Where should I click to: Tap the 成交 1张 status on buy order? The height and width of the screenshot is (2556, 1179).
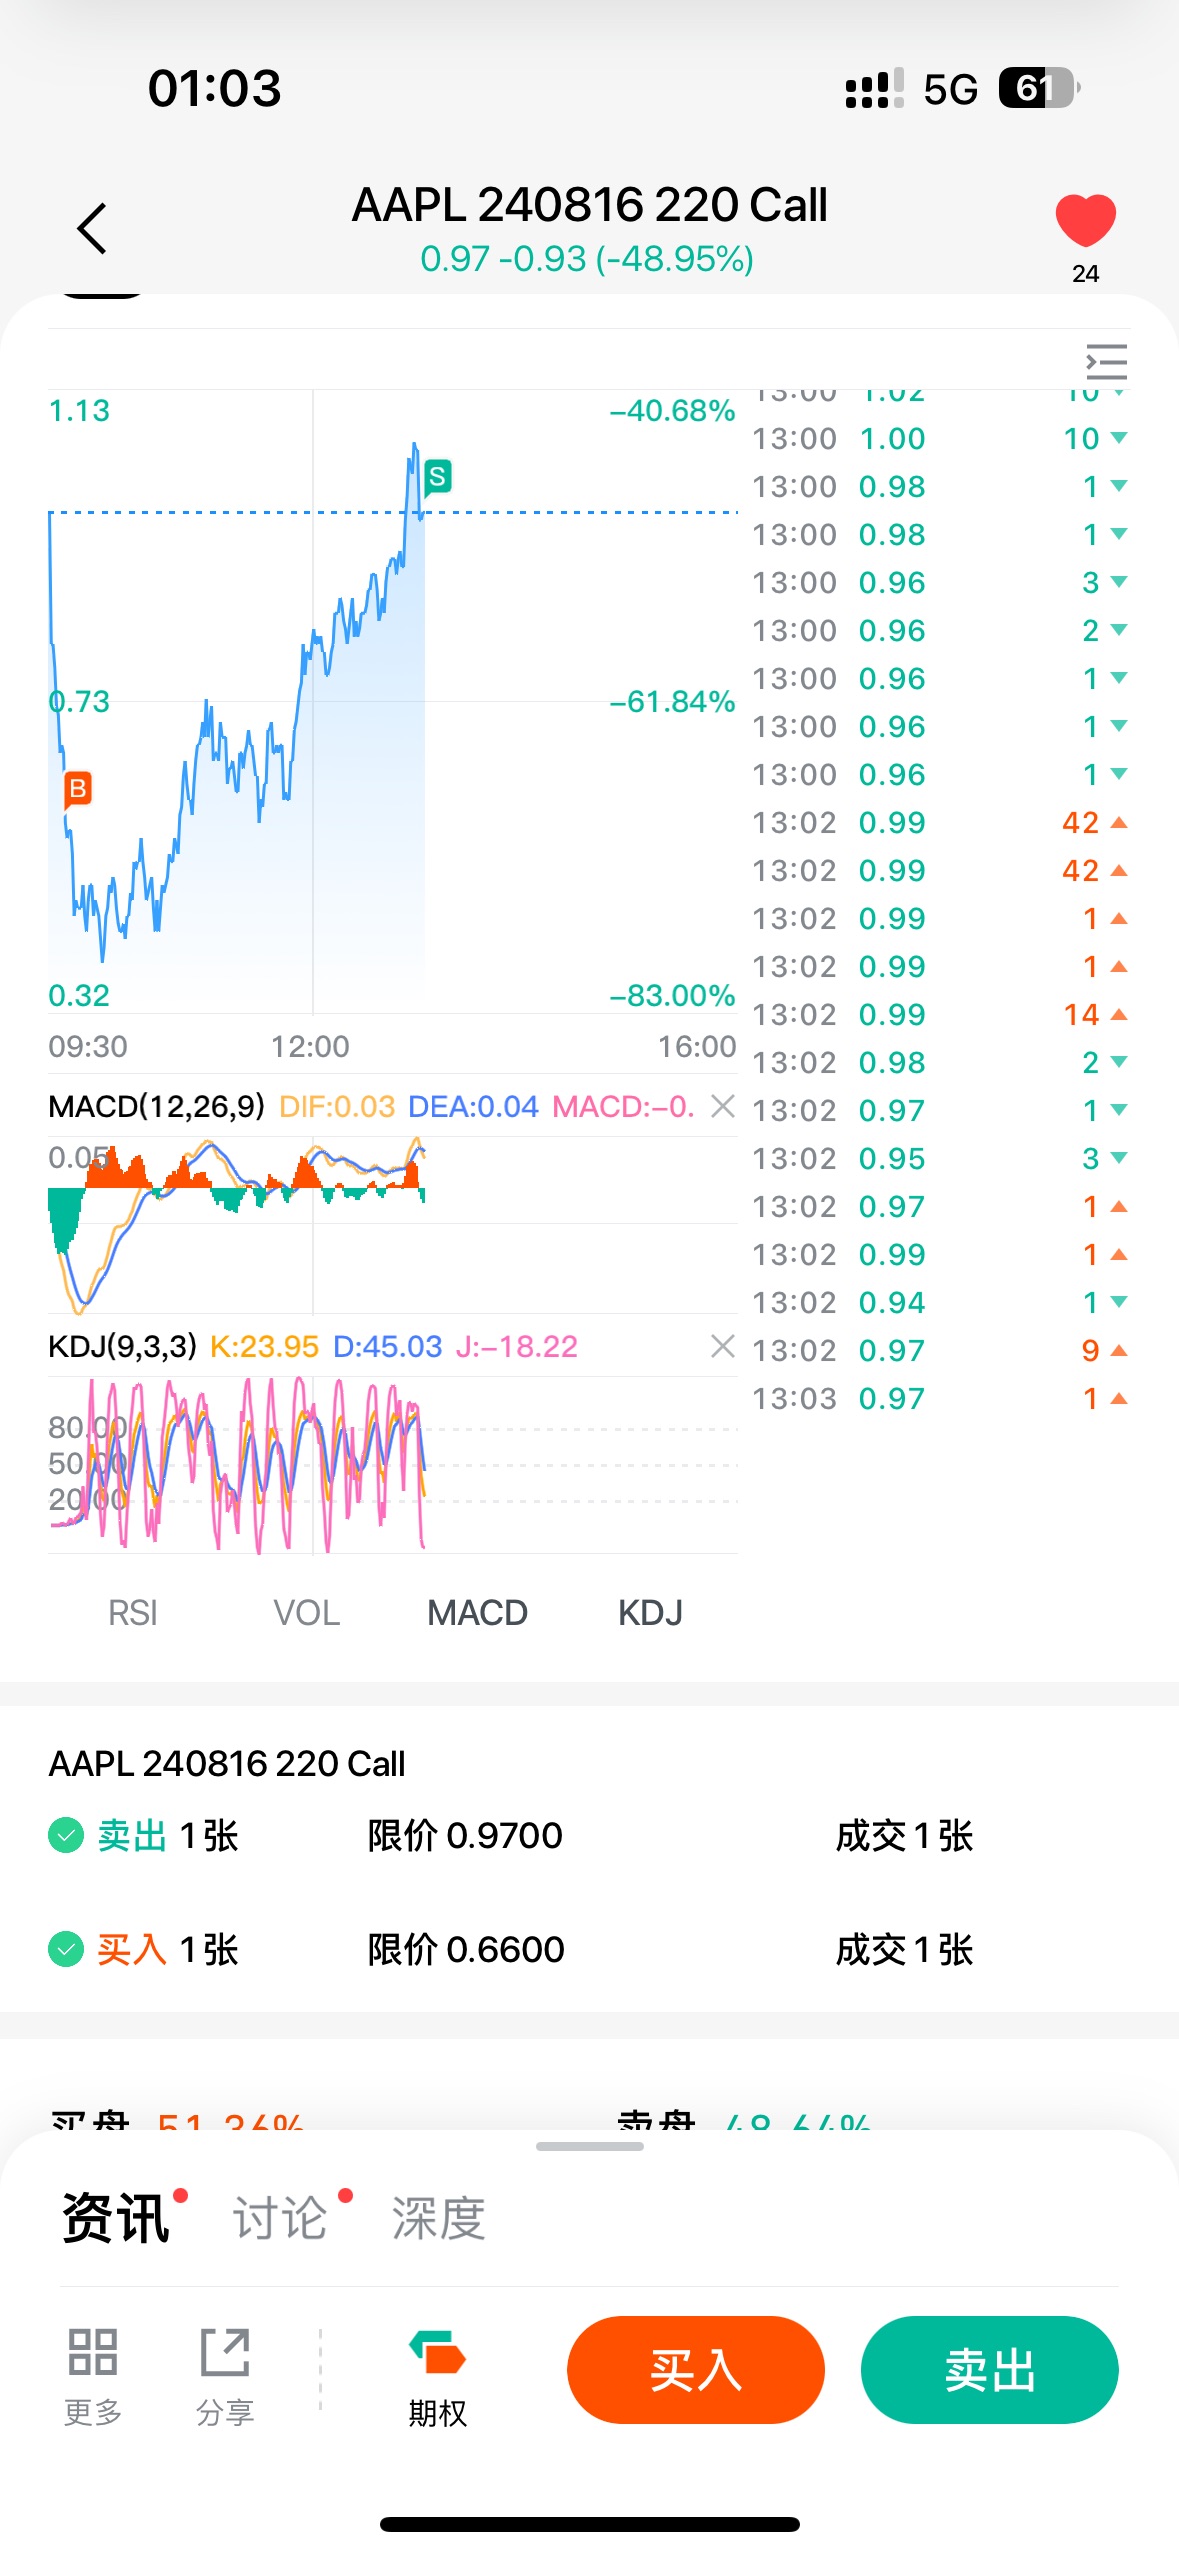tap(904, 1949)
